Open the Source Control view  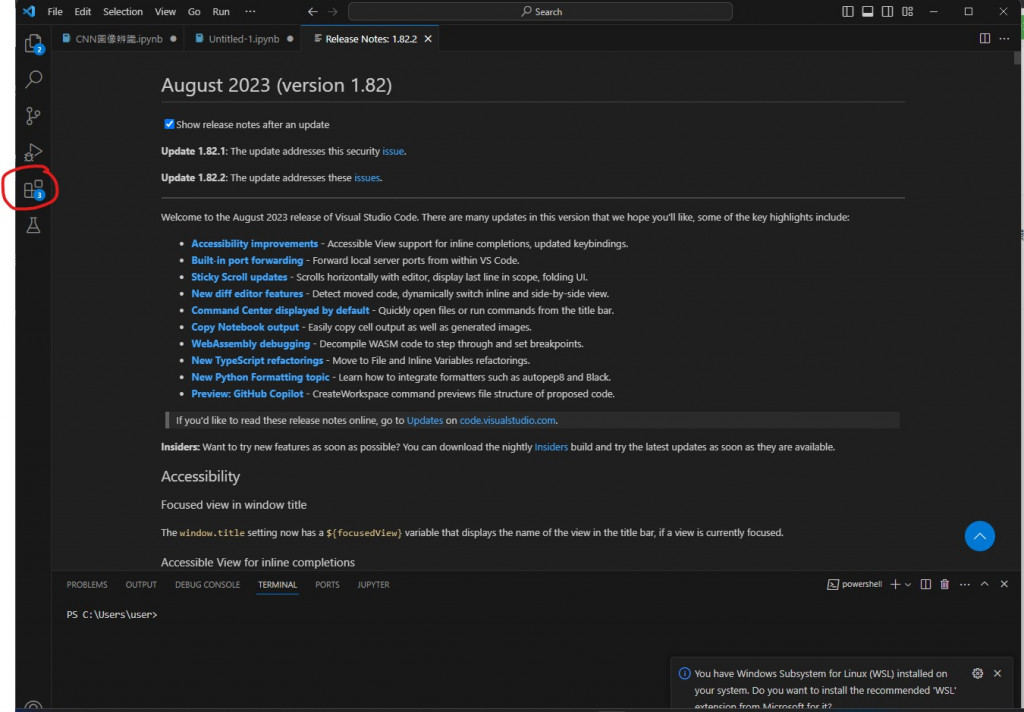[33, 116]
